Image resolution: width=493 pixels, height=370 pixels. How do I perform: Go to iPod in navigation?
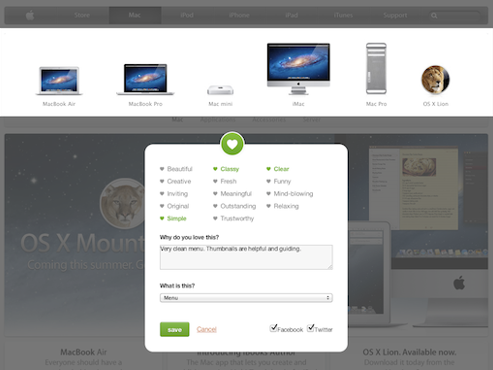click(187, 15)
